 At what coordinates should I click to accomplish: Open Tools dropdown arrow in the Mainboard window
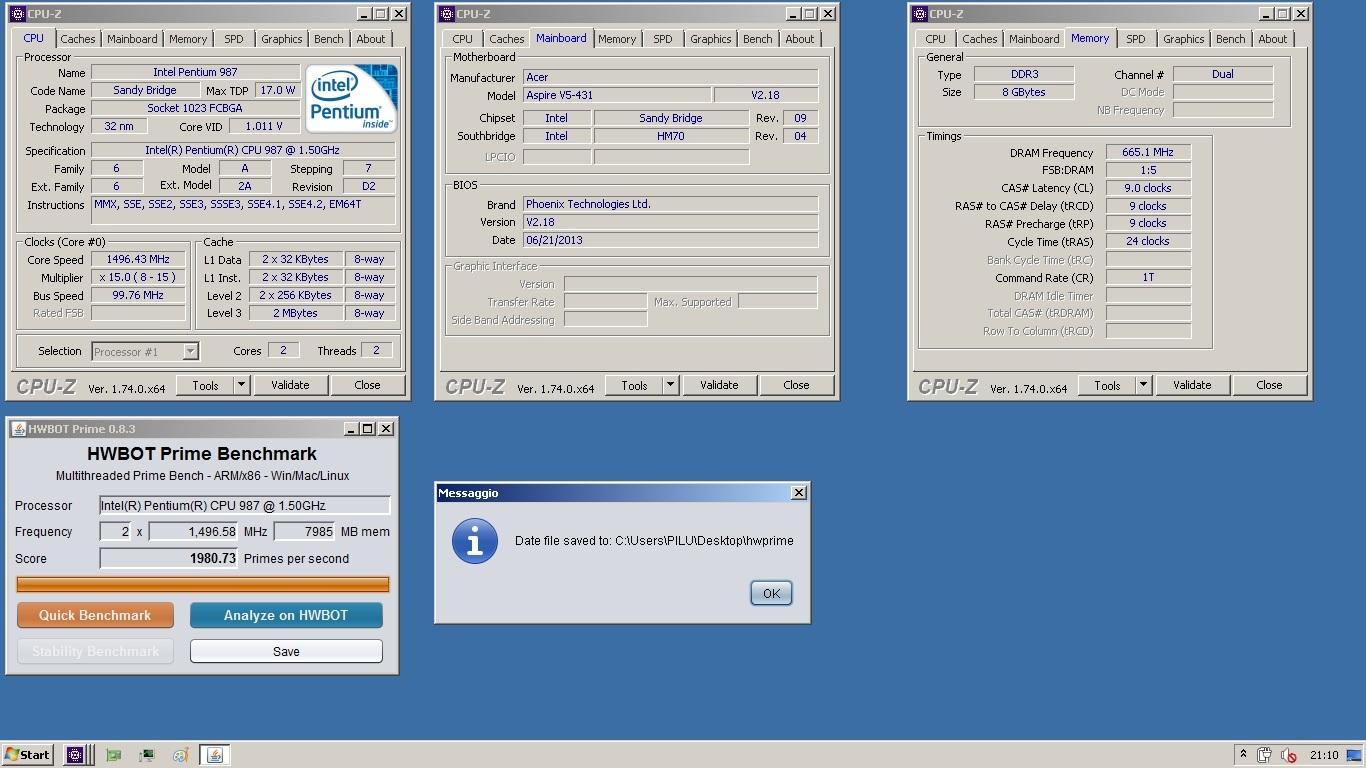coord(670,385)
